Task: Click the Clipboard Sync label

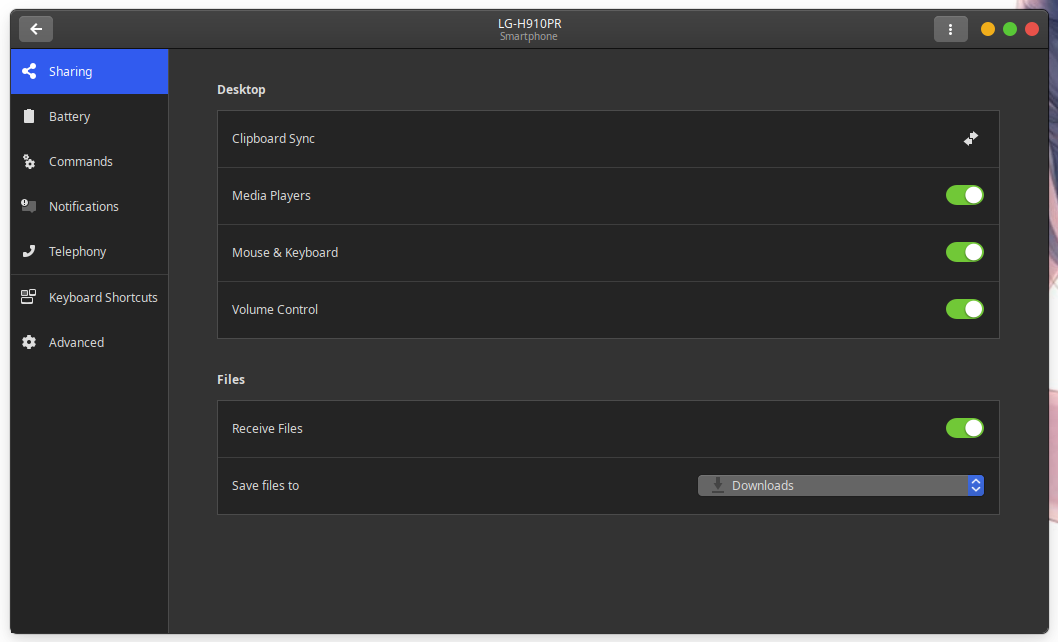Action: (x=273, y=138)
